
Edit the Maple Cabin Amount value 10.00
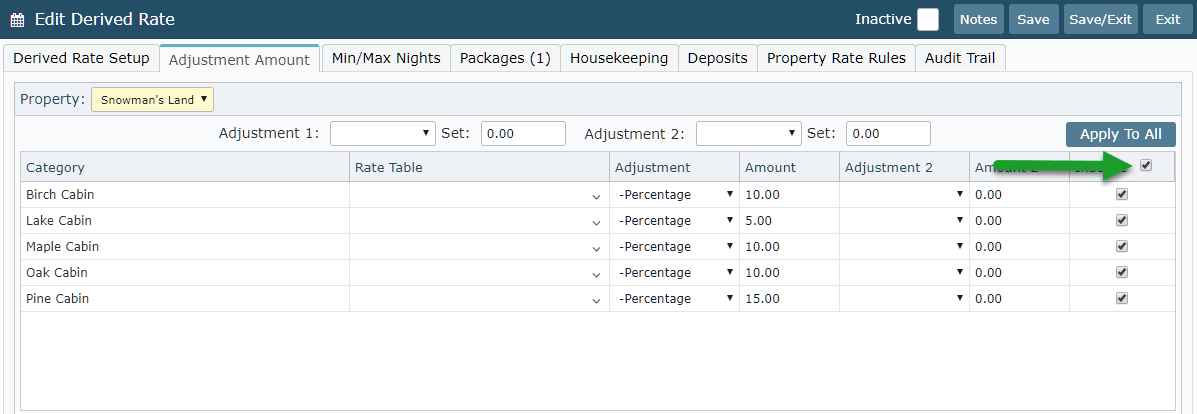789,247
